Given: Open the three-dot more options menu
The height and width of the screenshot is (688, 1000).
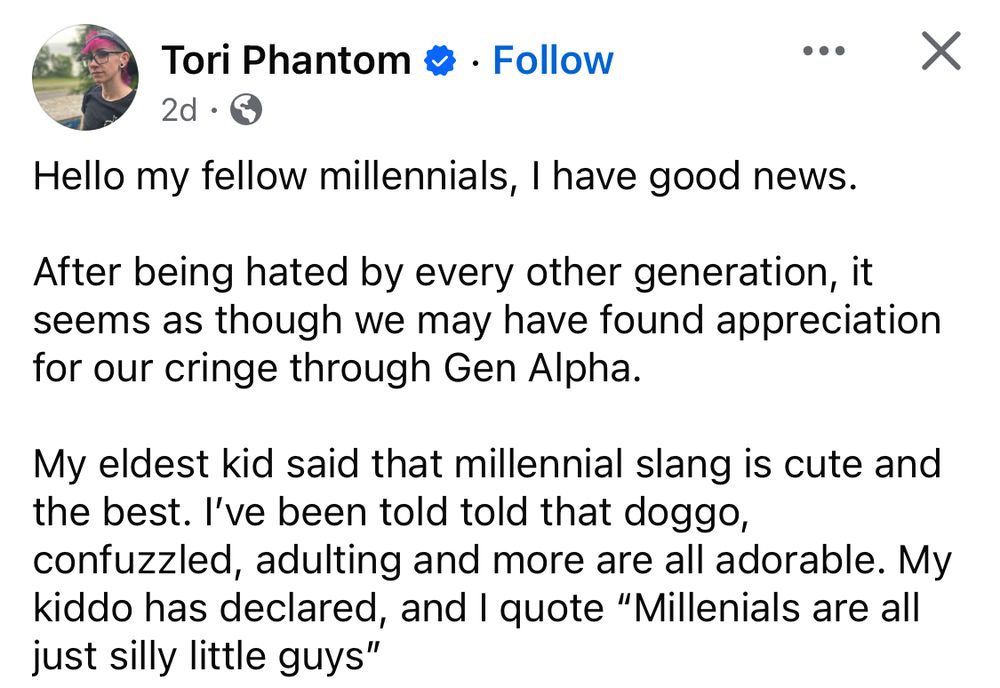Looking at the screenshot, I should pos(824,49).
